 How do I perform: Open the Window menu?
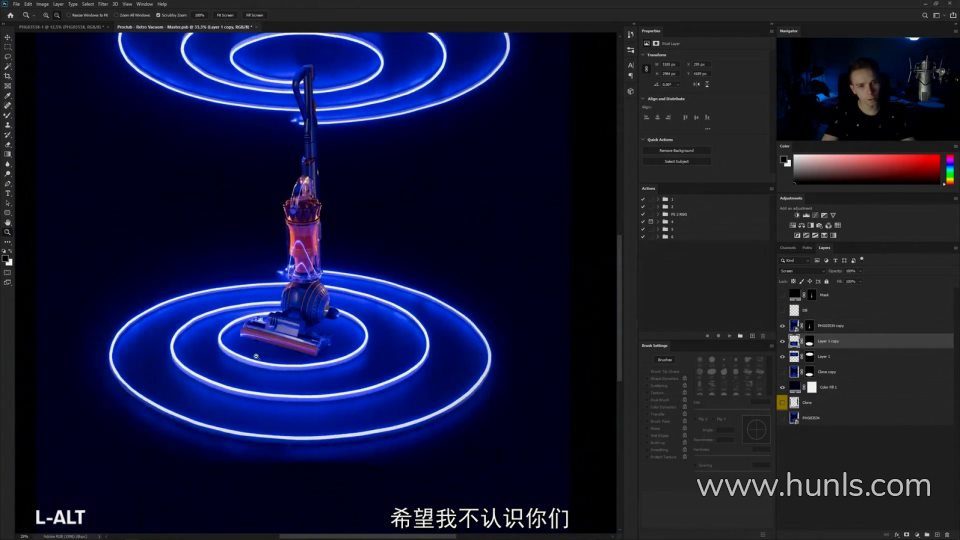[144, 4]
